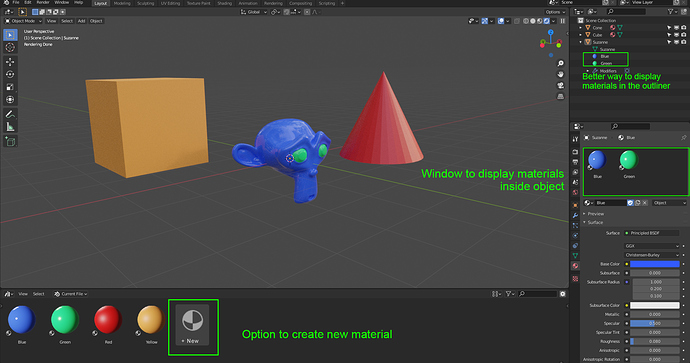The width and height of the screenshot is (690, 363).
Task: Open the Tool properties tab
Action: coord(575,139)
